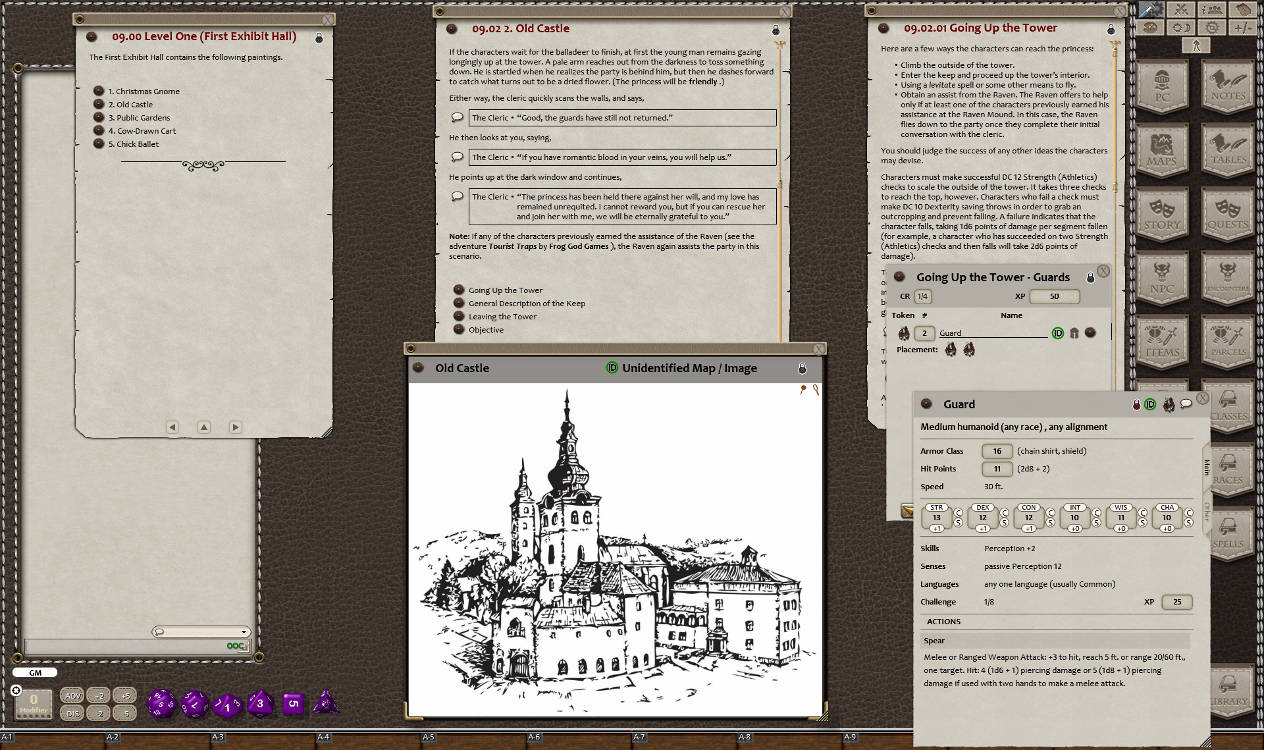Viewport: 1264px width, 750px height.
Task: Switch to the Other tab on the Guard sheet
Action: coord(1207,511)
